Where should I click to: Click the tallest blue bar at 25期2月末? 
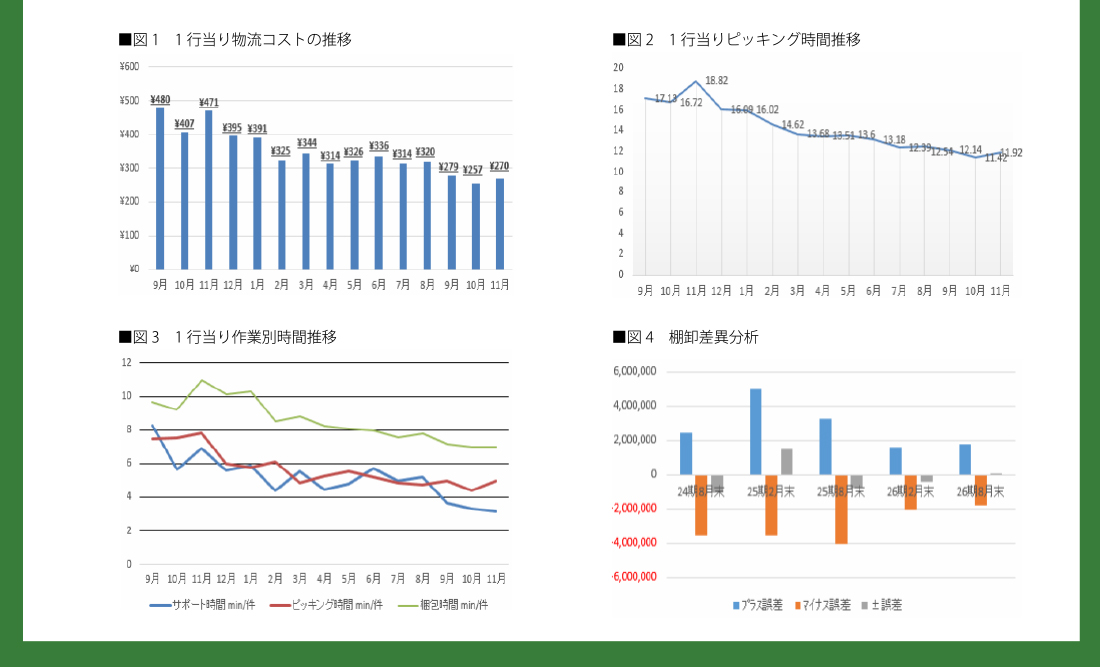[x=756, y=431]
